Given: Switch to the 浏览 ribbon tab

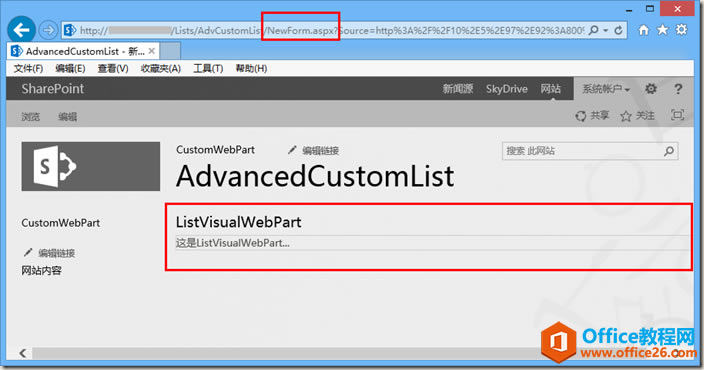Looking at the screenshot, I should click(31, 117).
